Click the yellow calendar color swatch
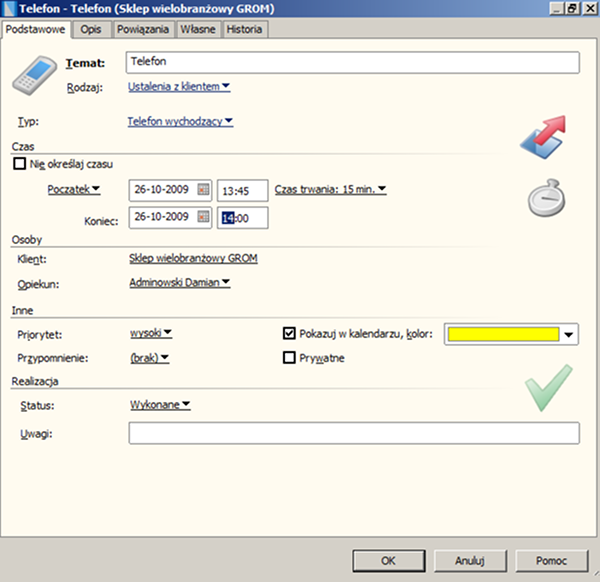Image resolution: width=600 pixels, height=582 pixels. (x=502, y=335)
